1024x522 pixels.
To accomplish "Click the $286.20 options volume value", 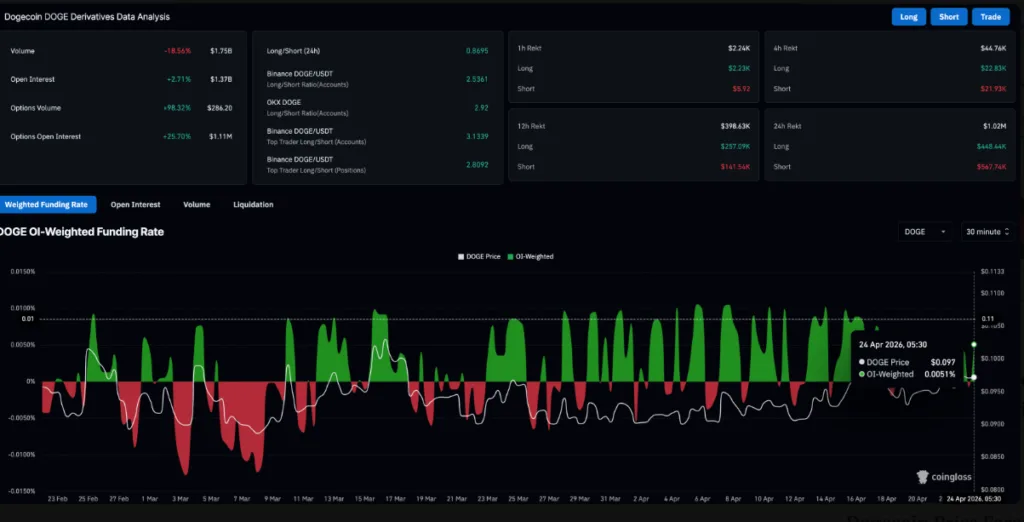I will click(220, 108).
